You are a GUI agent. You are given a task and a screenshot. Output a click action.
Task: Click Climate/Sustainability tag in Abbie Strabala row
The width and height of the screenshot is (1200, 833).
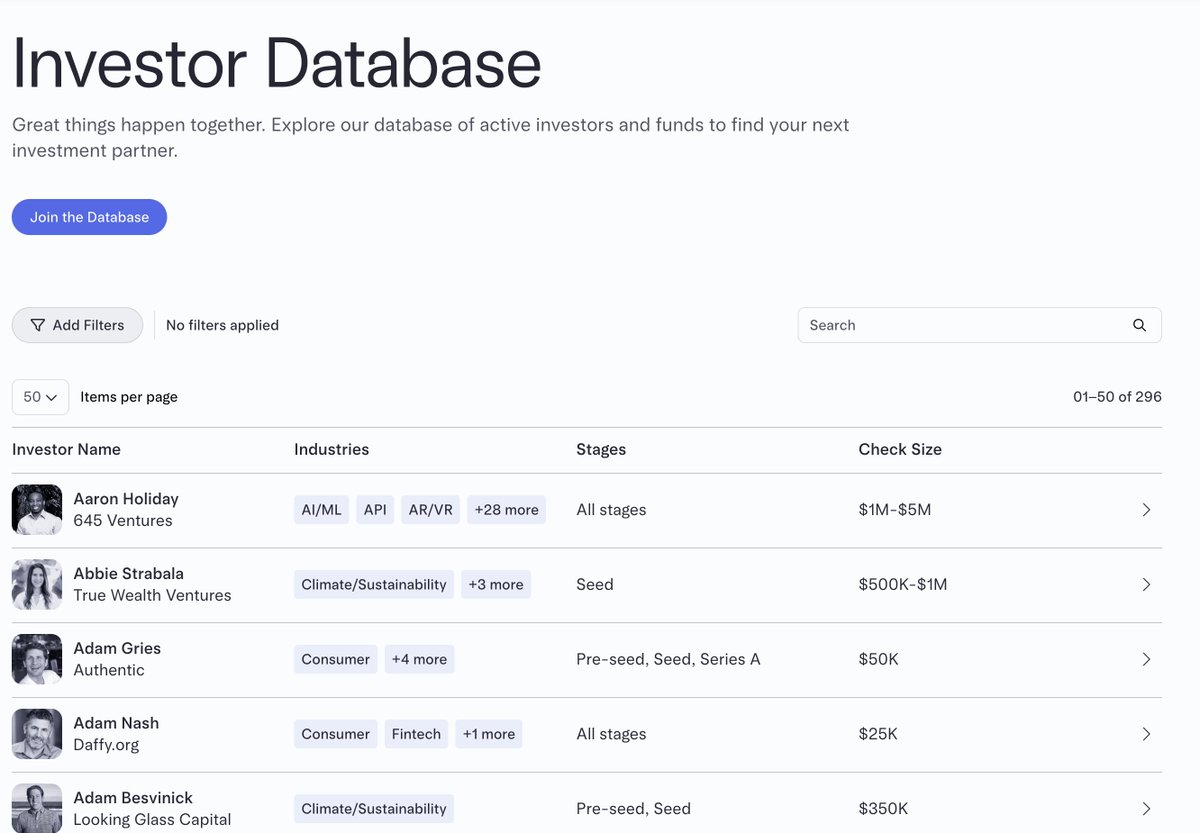pyautogui.click(x=374, y=585)
